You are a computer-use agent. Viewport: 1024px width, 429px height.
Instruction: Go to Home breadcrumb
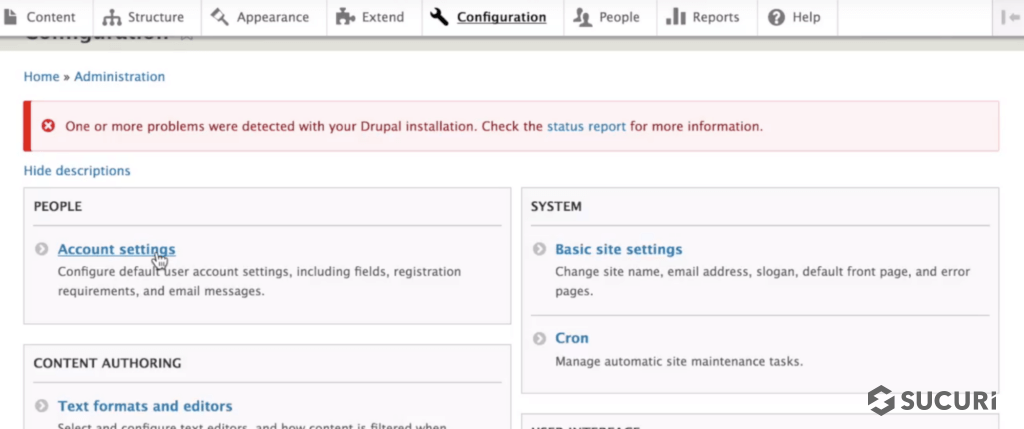coord(41,77)
